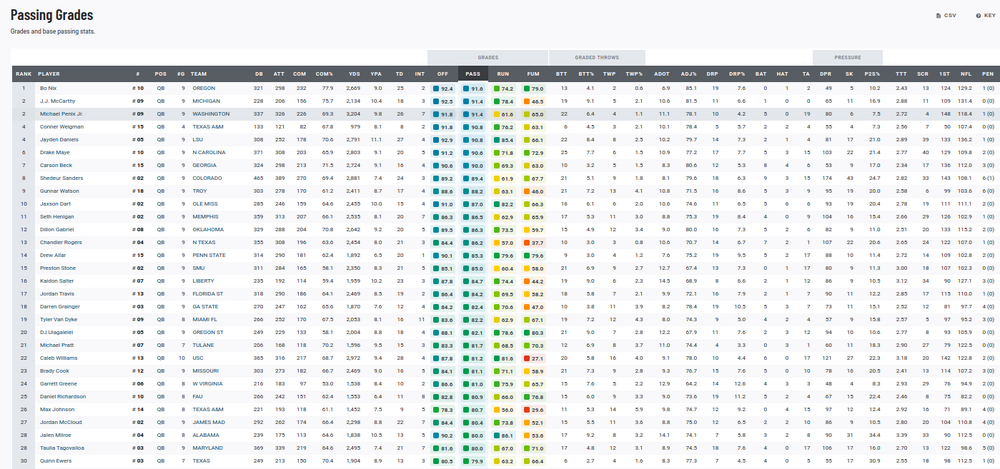This screenshot has width=1000, height=469.
Task: Open the MICHIGAN team link
Action: [x=208, y=101]
